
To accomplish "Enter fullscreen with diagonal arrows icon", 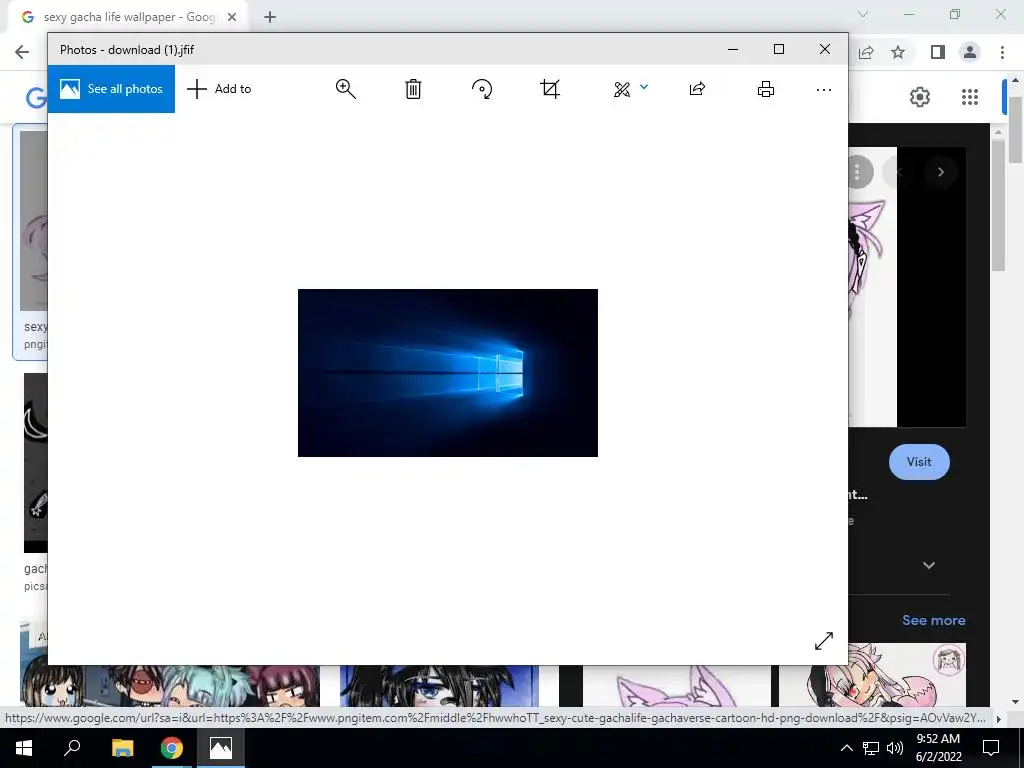I will [x=824, y=641].
